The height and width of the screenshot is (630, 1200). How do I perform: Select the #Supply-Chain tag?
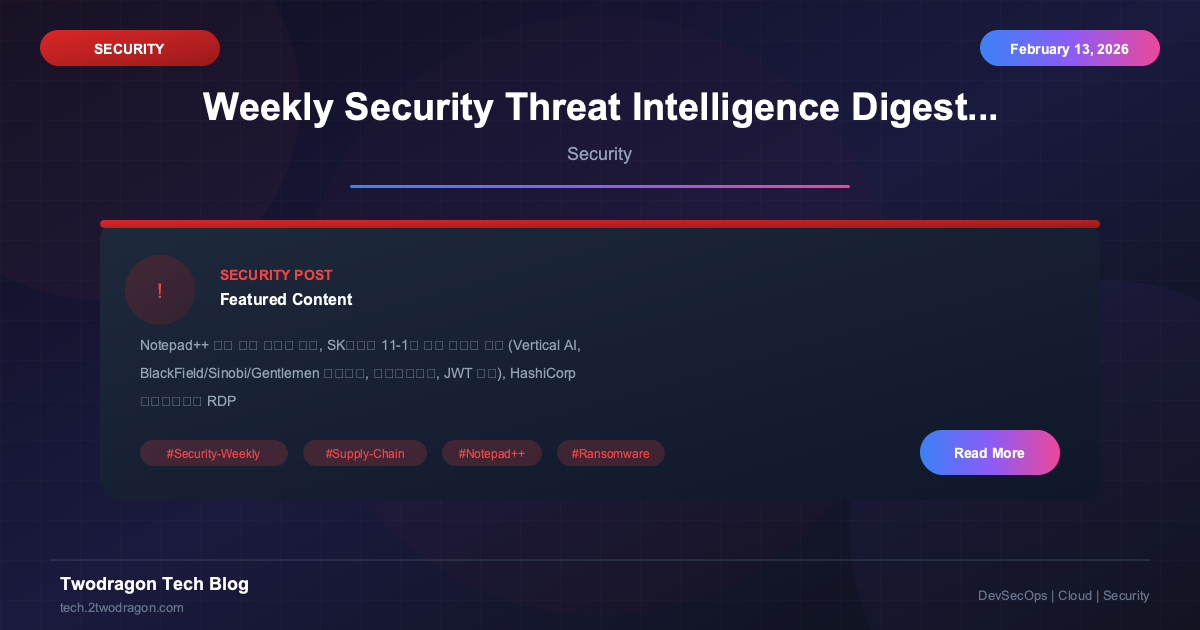pyautogui.click(x=365, y=453)
